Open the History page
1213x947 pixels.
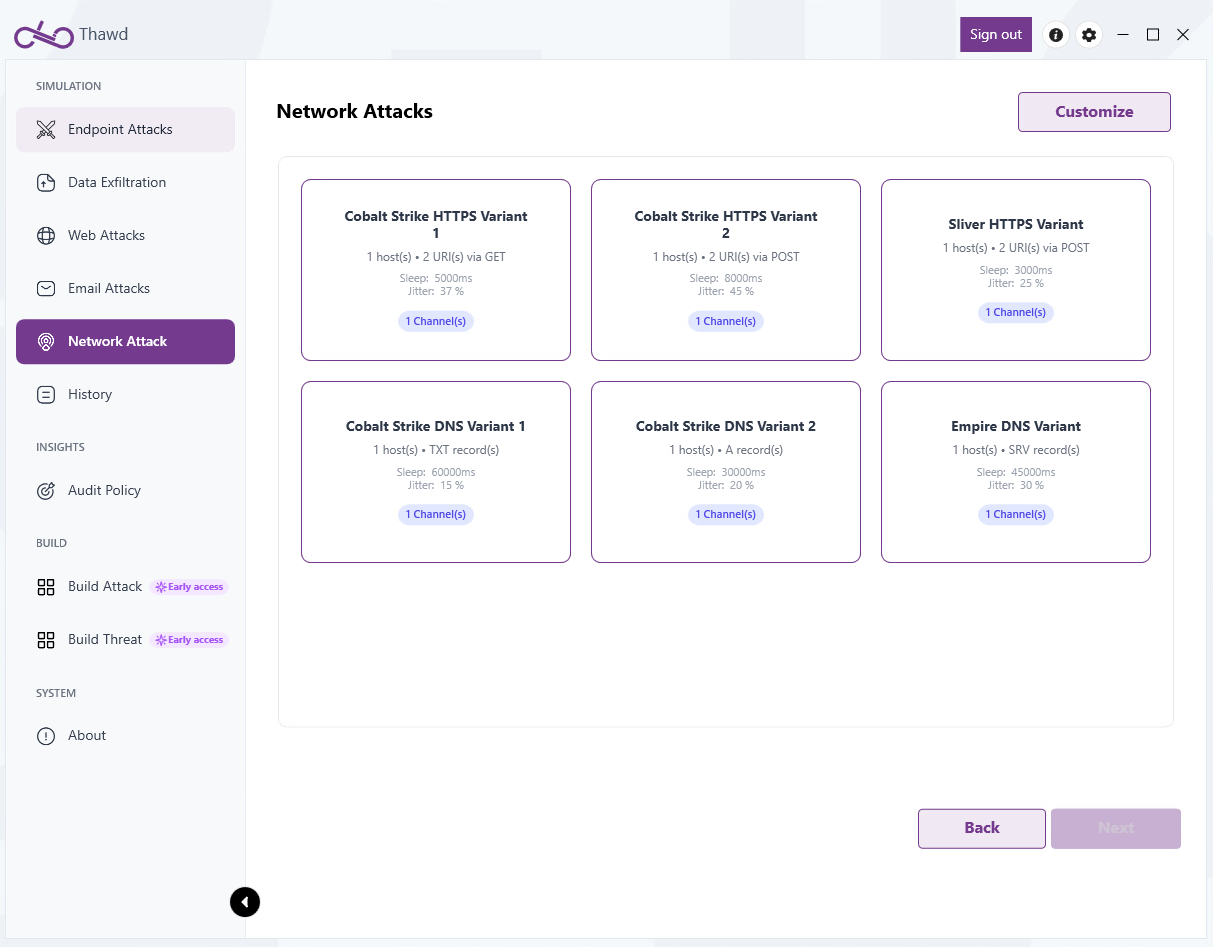(125, 395)
